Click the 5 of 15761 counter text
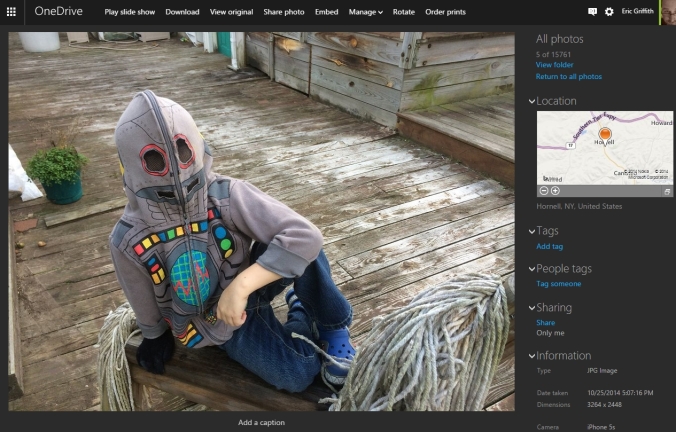 (553, 54)
